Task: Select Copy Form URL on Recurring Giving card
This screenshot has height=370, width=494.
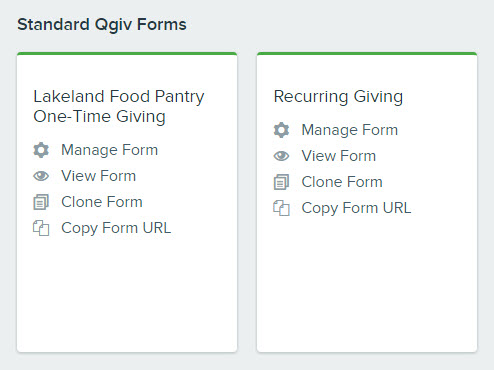Action: 356,208
